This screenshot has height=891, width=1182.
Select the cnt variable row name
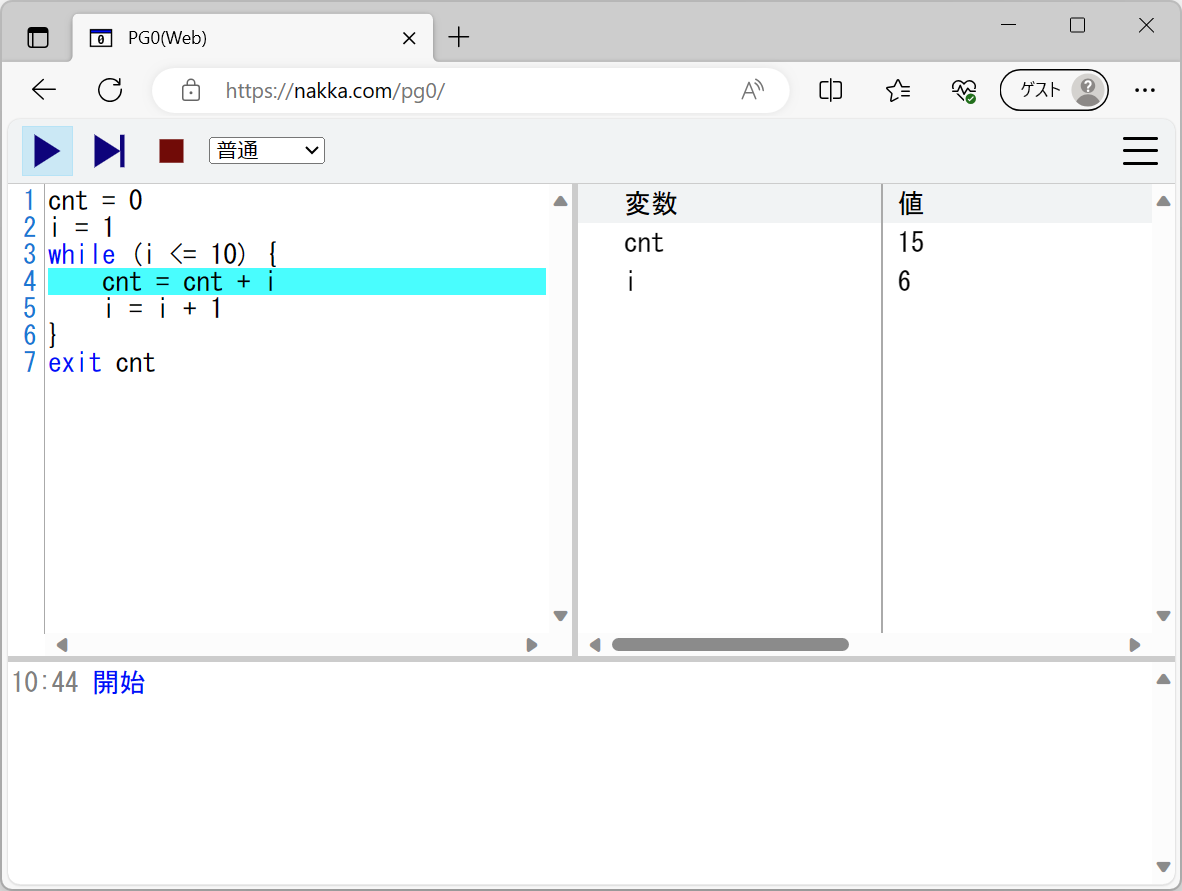[x=644, y=243]
